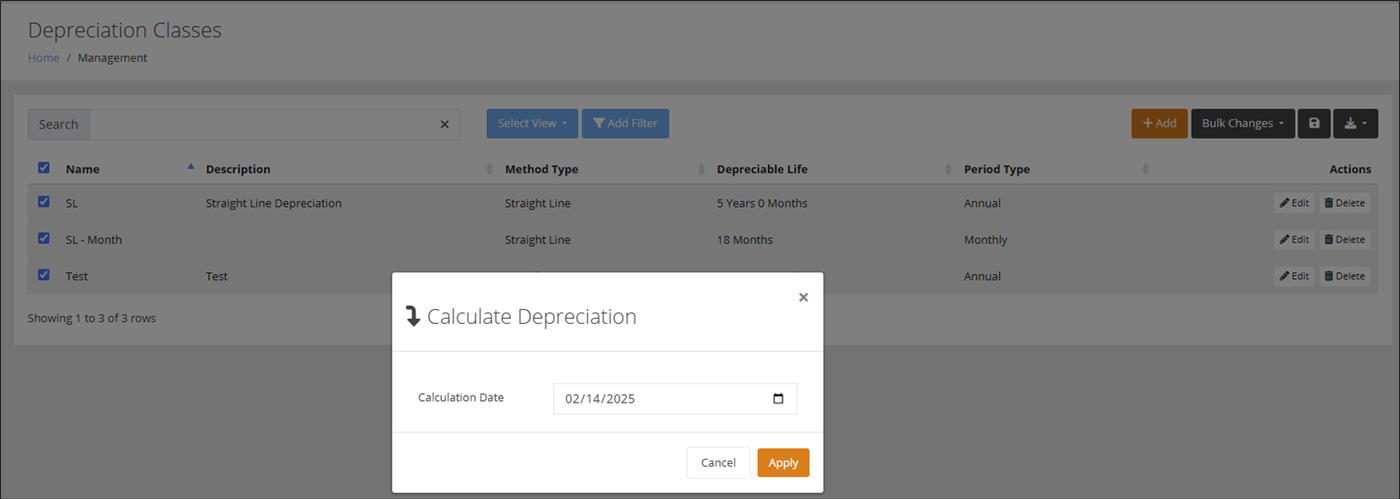Click the '18 Months' cell
Screen dimensions: 1400x499
pos(745,240)
